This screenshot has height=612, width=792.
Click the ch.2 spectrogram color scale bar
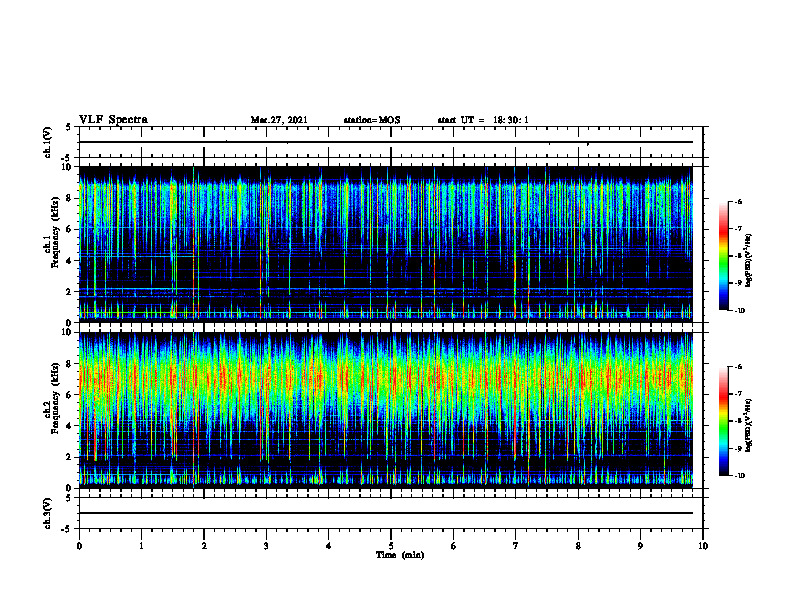pos(723,421)
